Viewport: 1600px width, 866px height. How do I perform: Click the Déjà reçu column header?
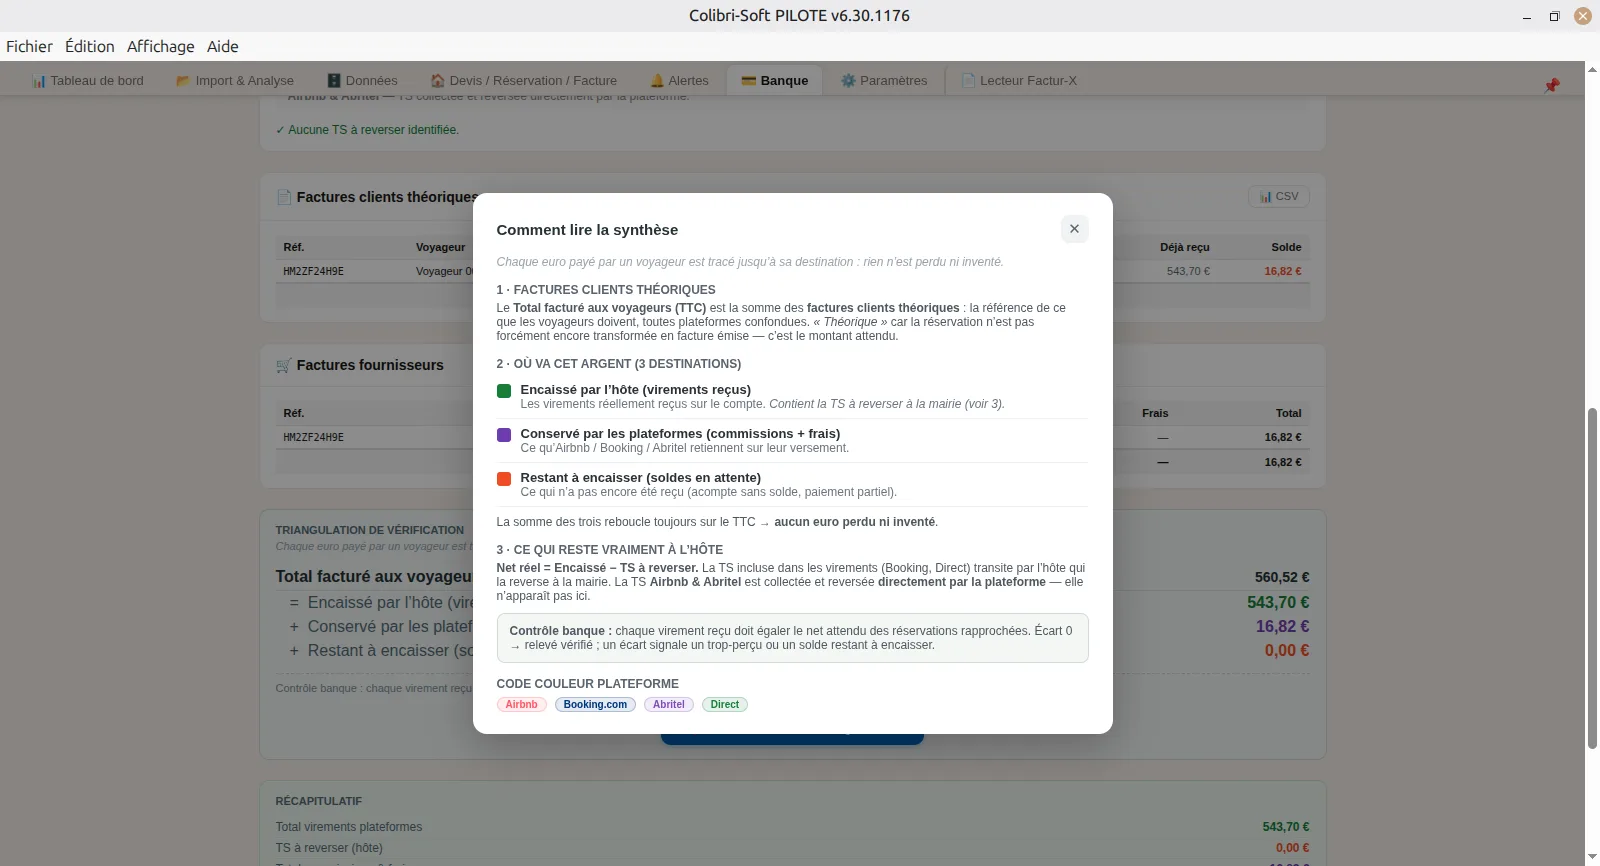1185,247
